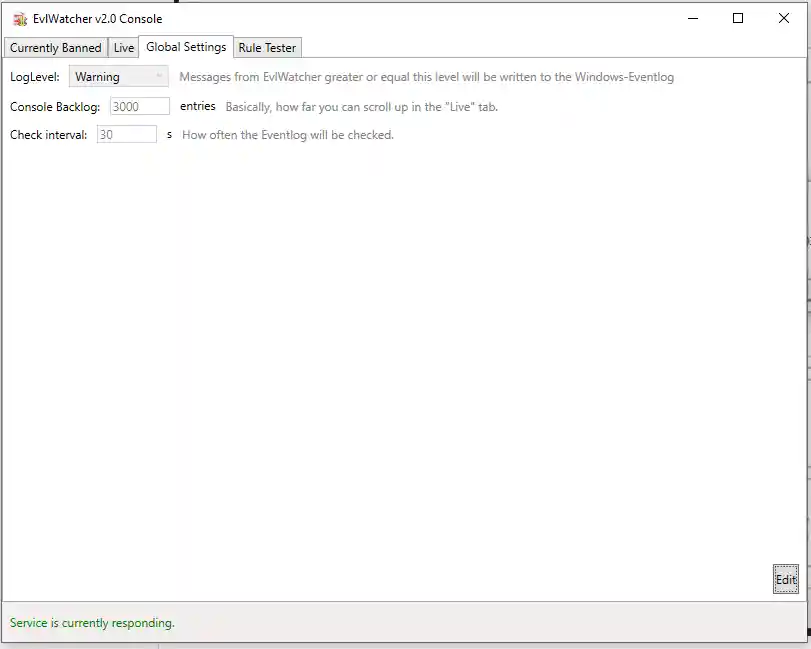The image size is (811, 649).
Task: Click the 'Console Backlog:' label
Action: tap(55, 107)
